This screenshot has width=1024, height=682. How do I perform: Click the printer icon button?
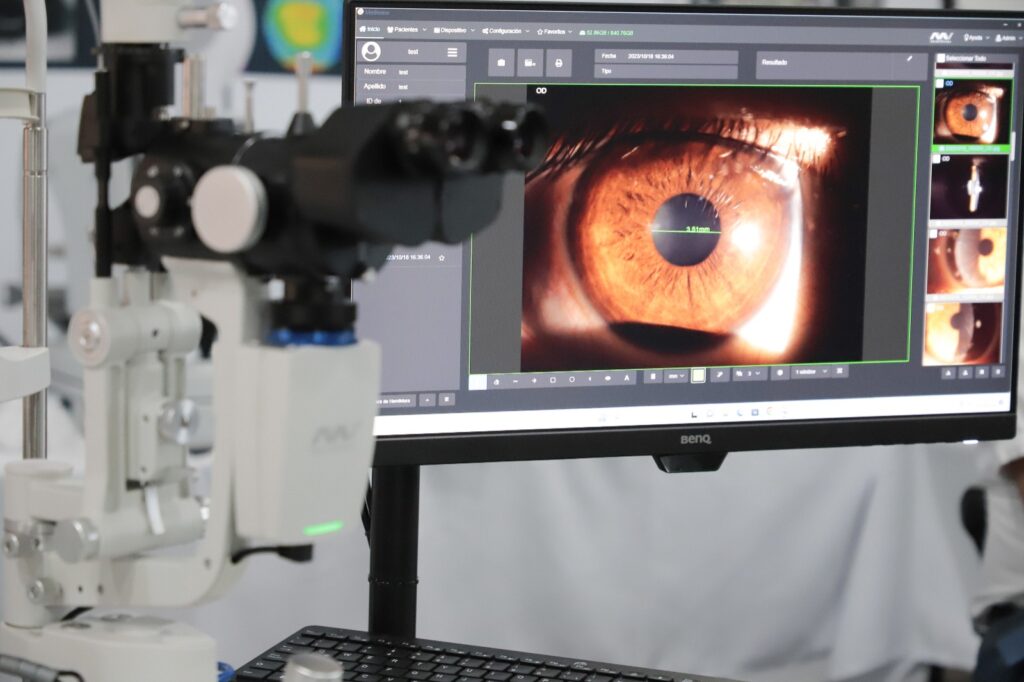tap(558, 62)
